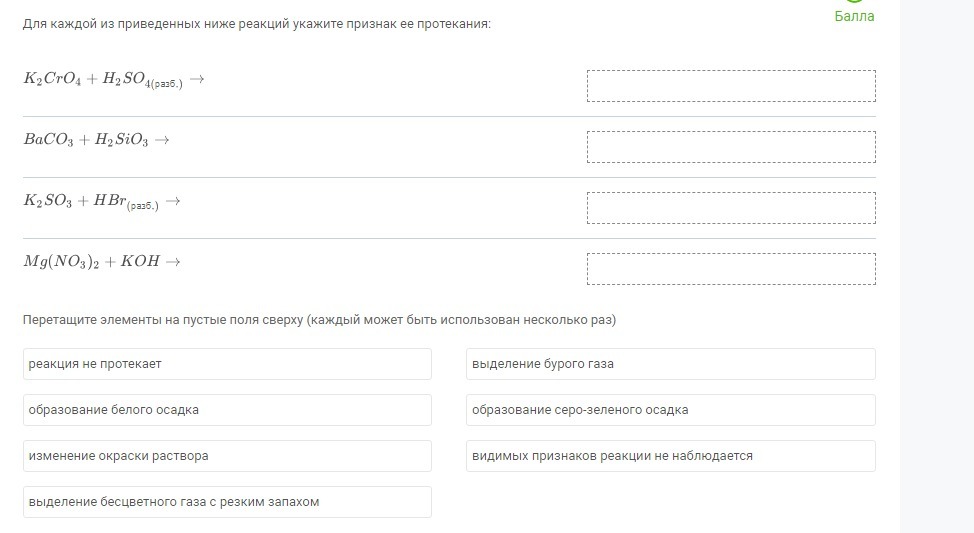The width and height of the screenshot is (974, 533).
Task: Click the K2CrO4 + H2SO4 reaction formula
Action: tap(114, 80)
